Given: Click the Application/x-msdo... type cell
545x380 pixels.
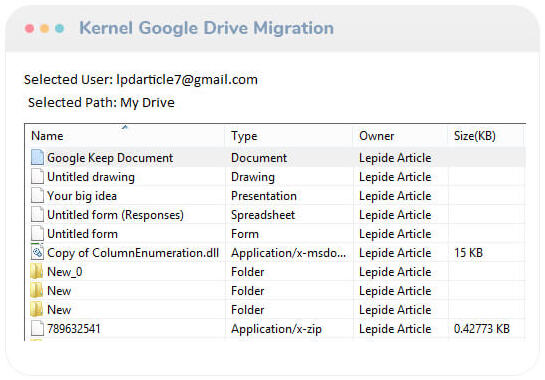Looking at the screenshot, I should (288, 253).
